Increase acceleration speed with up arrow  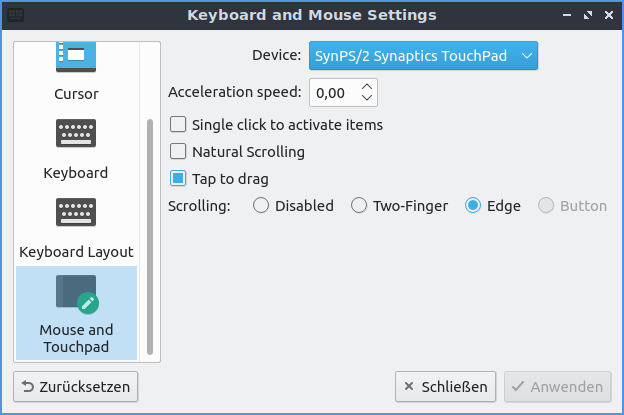(367, 87)
